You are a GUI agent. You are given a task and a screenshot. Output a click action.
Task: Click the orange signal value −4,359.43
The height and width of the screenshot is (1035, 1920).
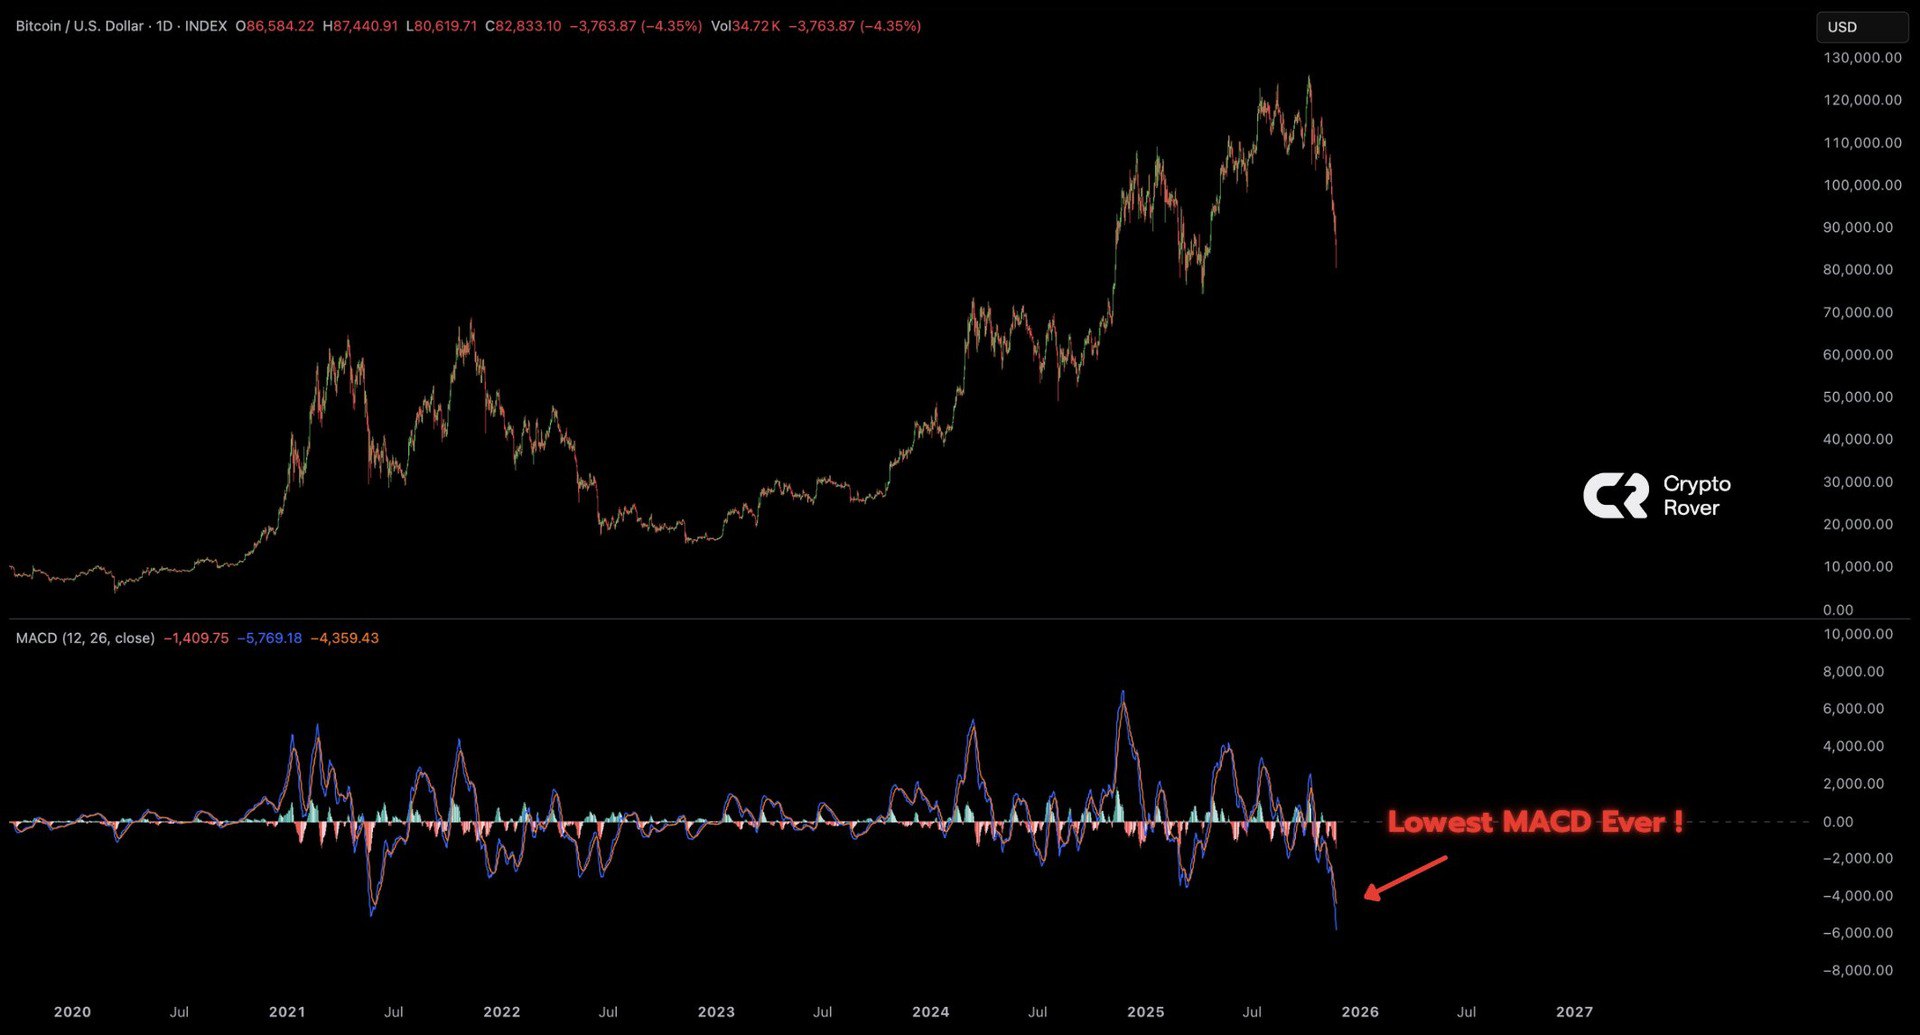point(344,638)
